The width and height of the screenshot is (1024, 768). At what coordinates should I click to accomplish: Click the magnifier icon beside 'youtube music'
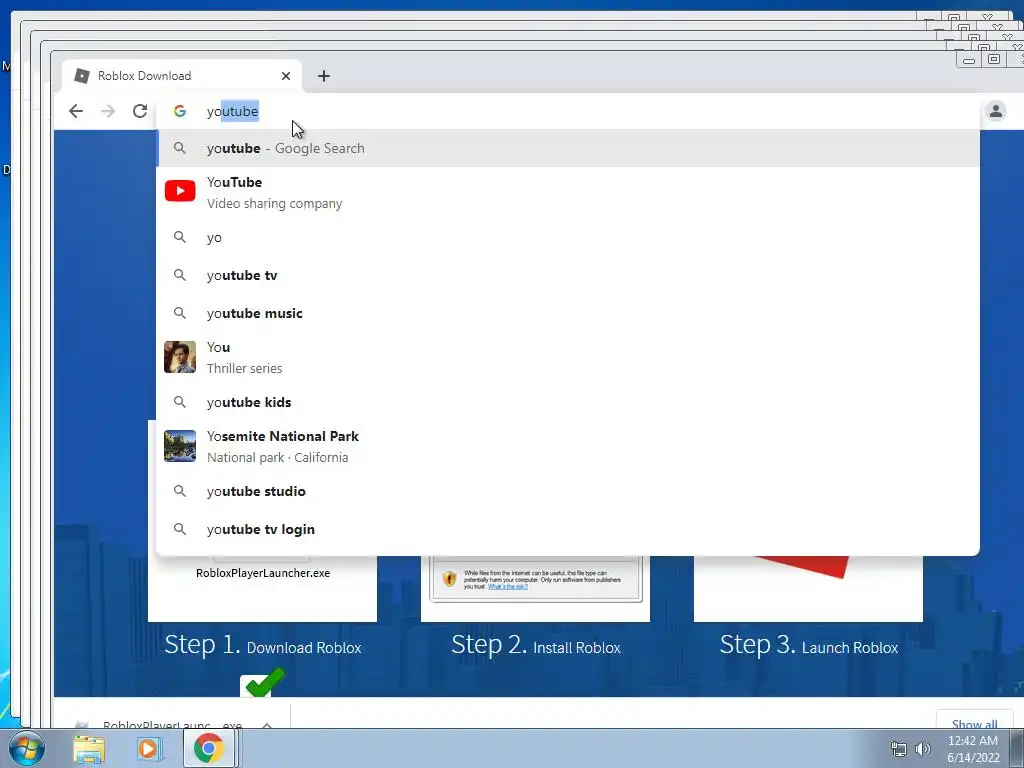(180, 313)
